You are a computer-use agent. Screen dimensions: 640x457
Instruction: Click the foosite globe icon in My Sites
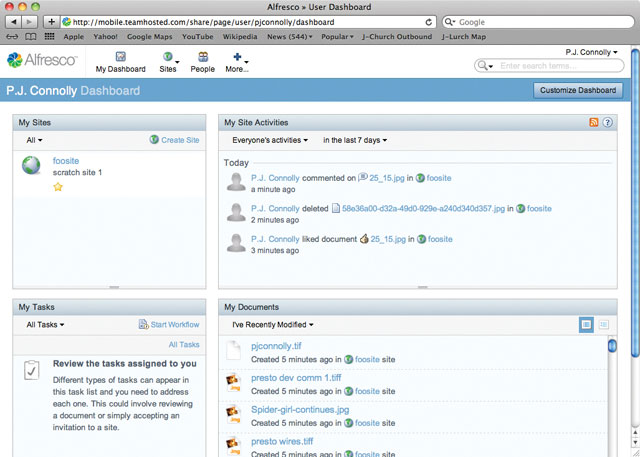click(31, 165)
